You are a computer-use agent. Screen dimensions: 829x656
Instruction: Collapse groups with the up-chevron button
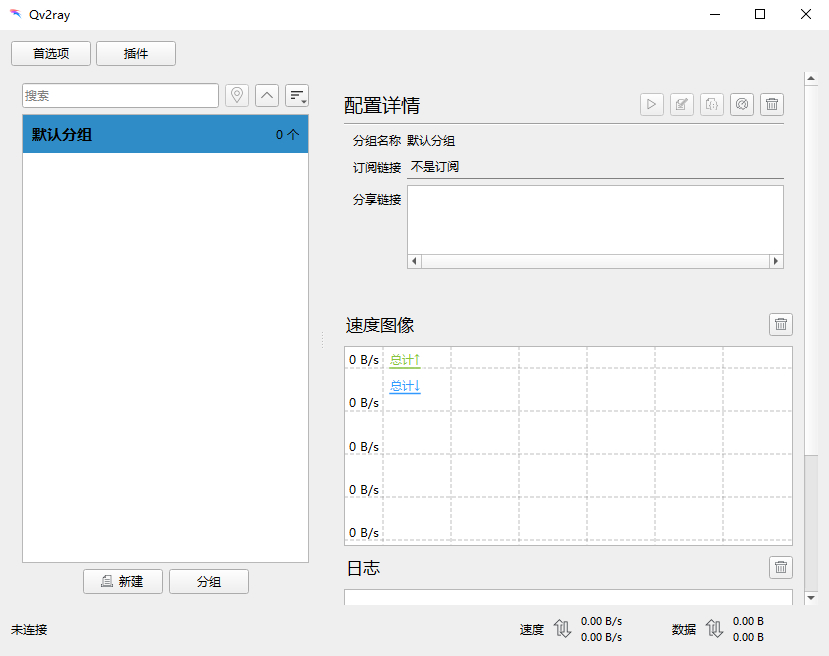(x=267, y=96)
